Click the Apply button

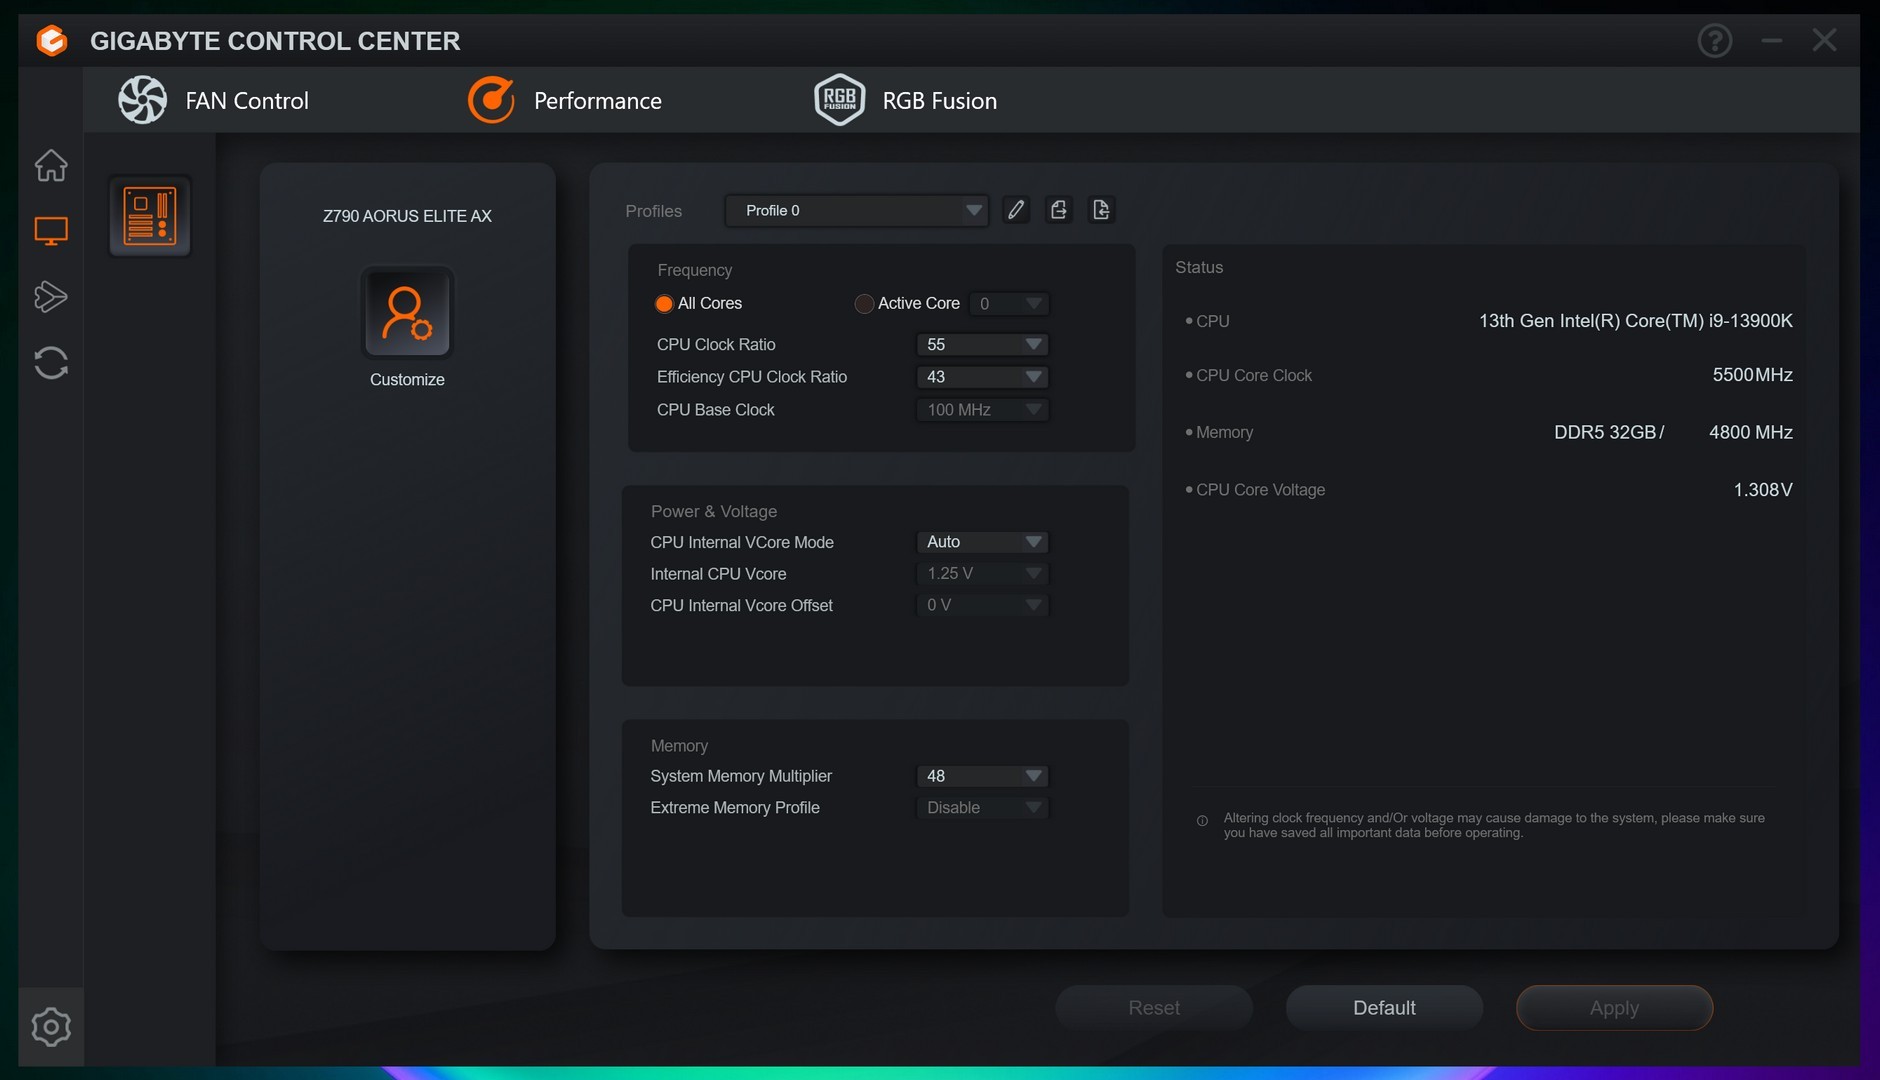pyautogui.click(x=1614, y=1008)
